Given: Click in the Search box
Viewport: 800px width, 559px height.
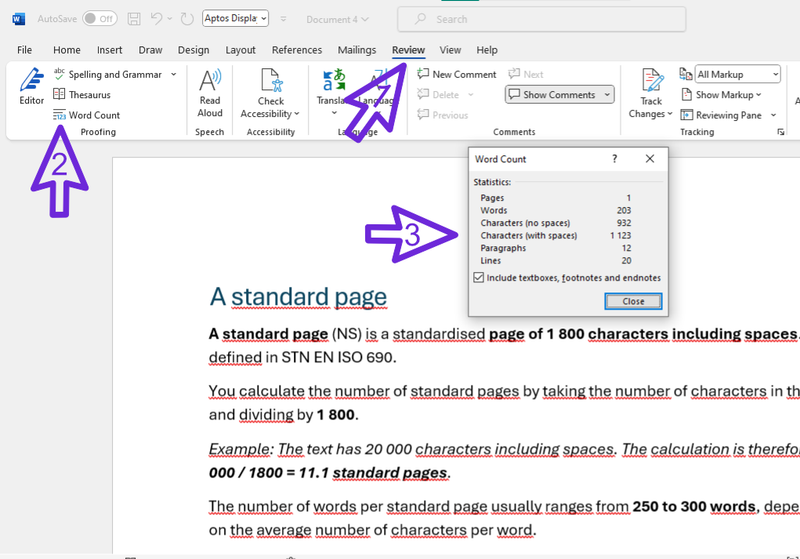Looking at the screenshot, I should (x=540, y=19).
